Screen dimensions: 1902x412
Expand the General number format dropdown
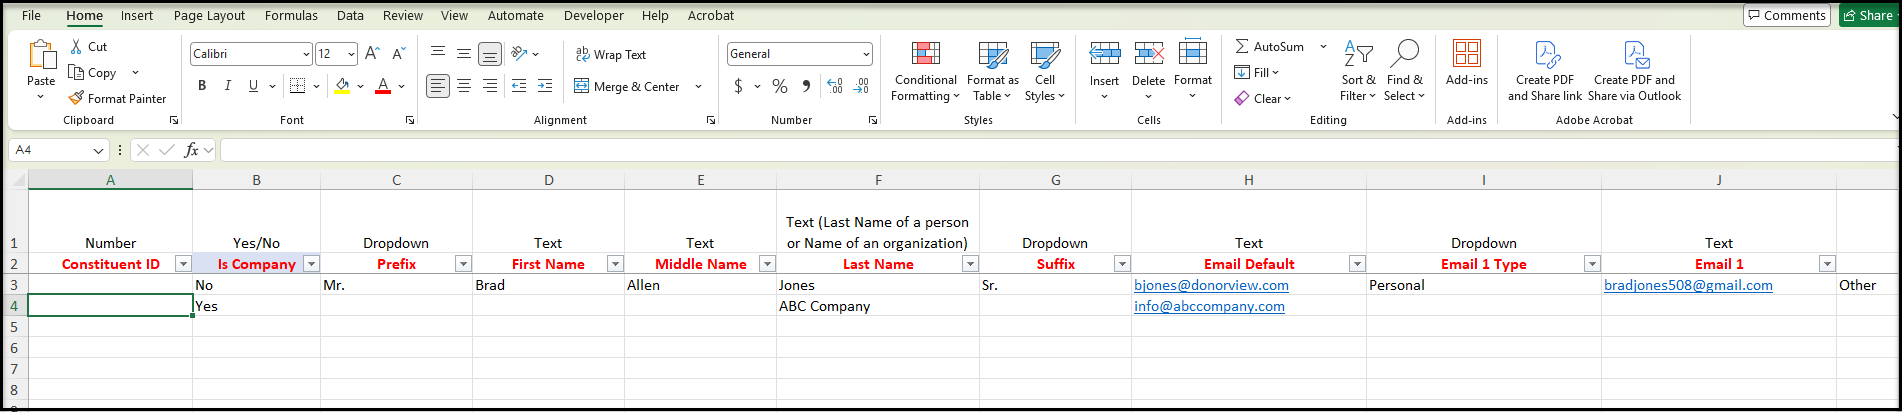866,54
